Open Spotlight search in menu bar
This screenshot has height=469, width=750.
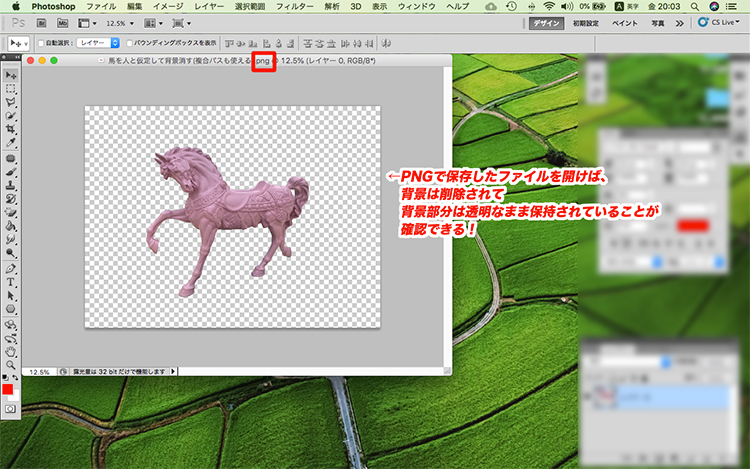click(x=695, y=6)
